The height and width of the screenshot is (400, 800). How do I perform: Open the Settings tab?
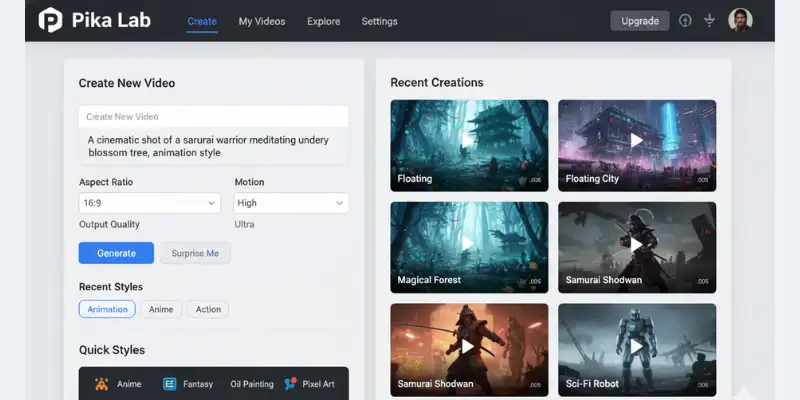pos(380,21)
